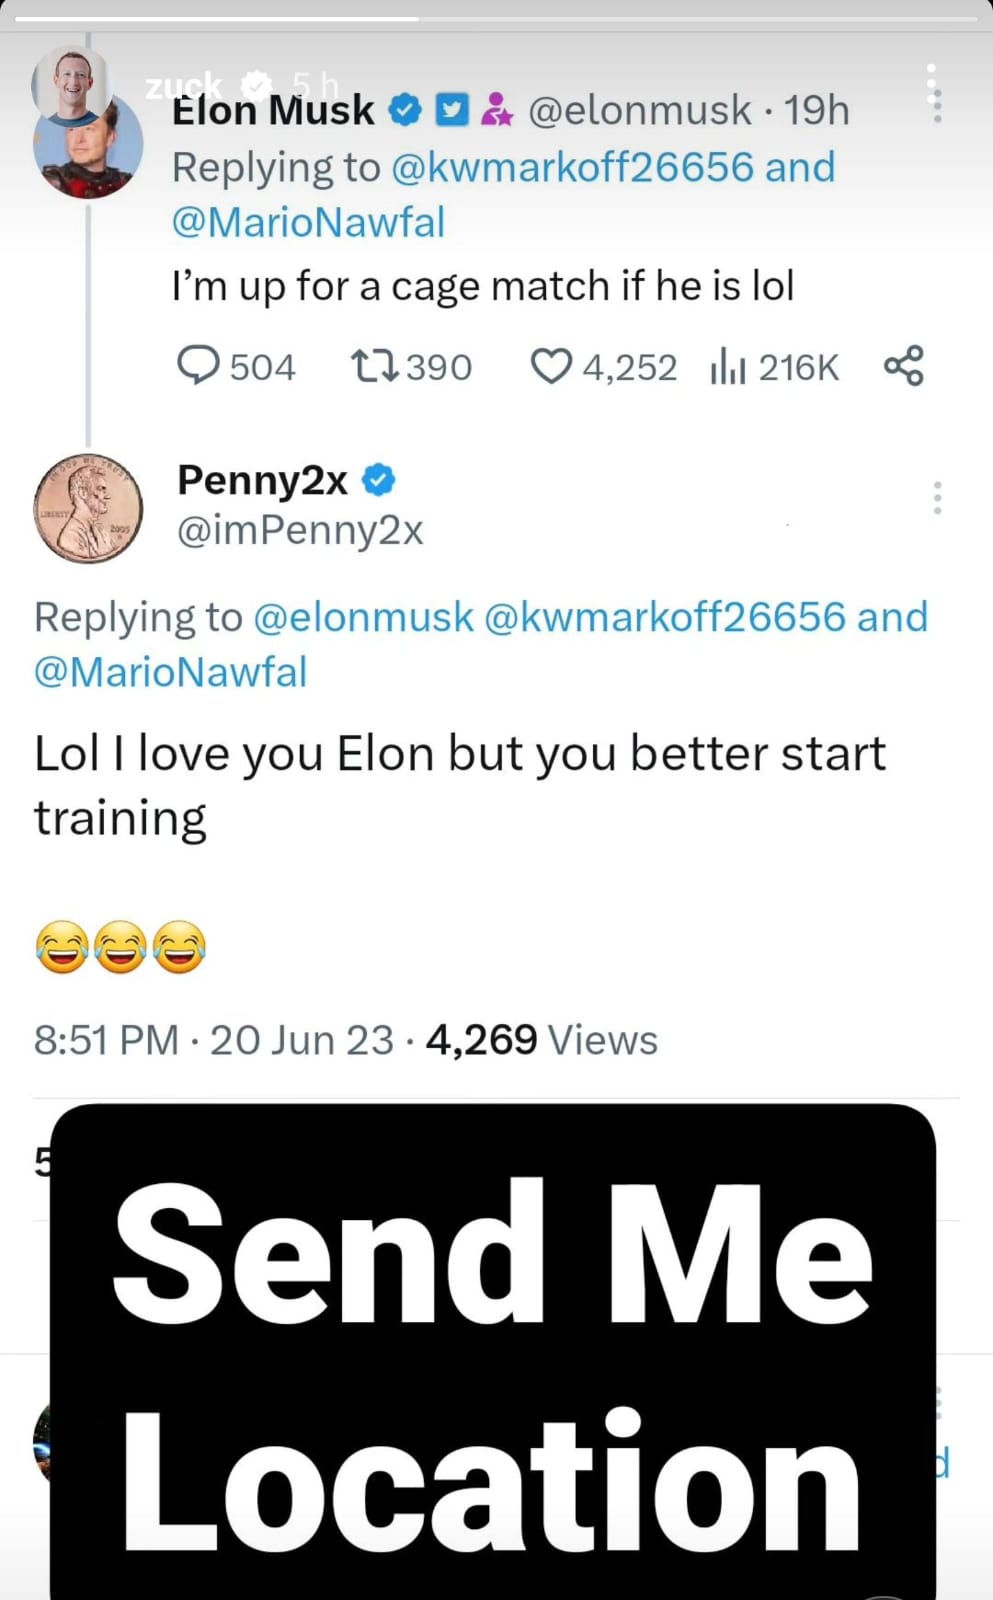Like the tweet with 4,252 hearts

[550, 366]
